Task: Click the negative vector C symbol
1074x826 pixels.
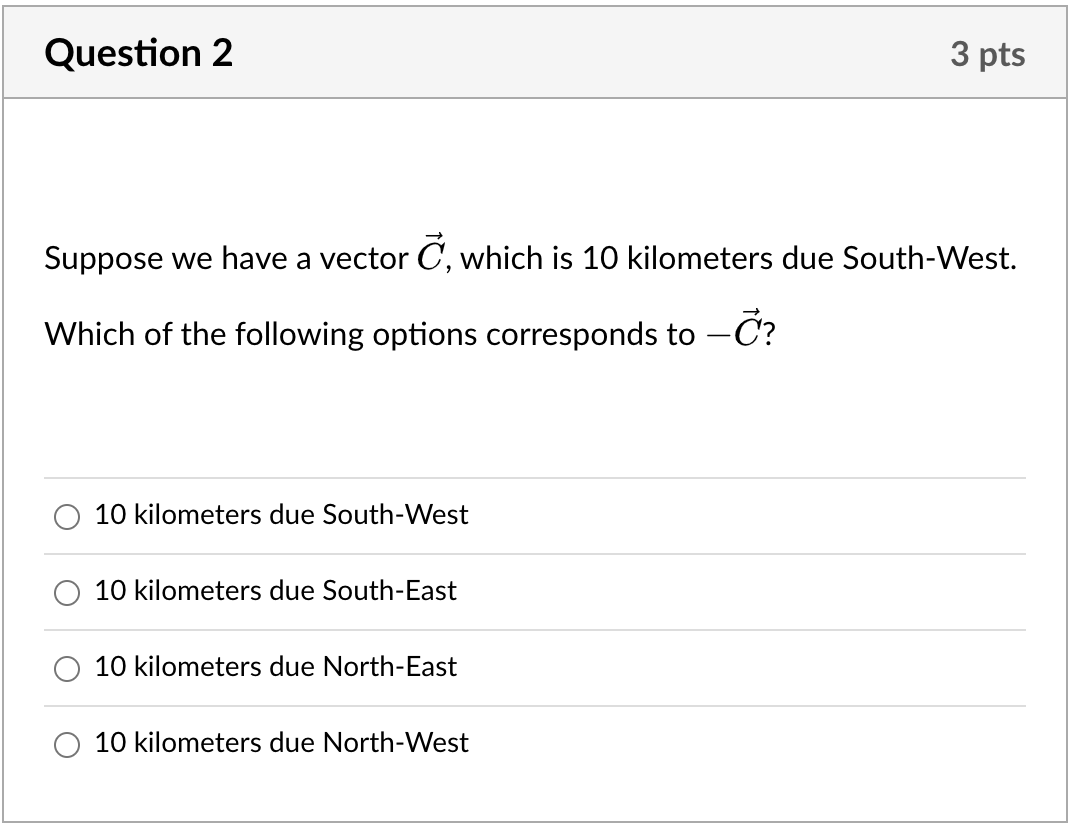Action: (734, 329)
